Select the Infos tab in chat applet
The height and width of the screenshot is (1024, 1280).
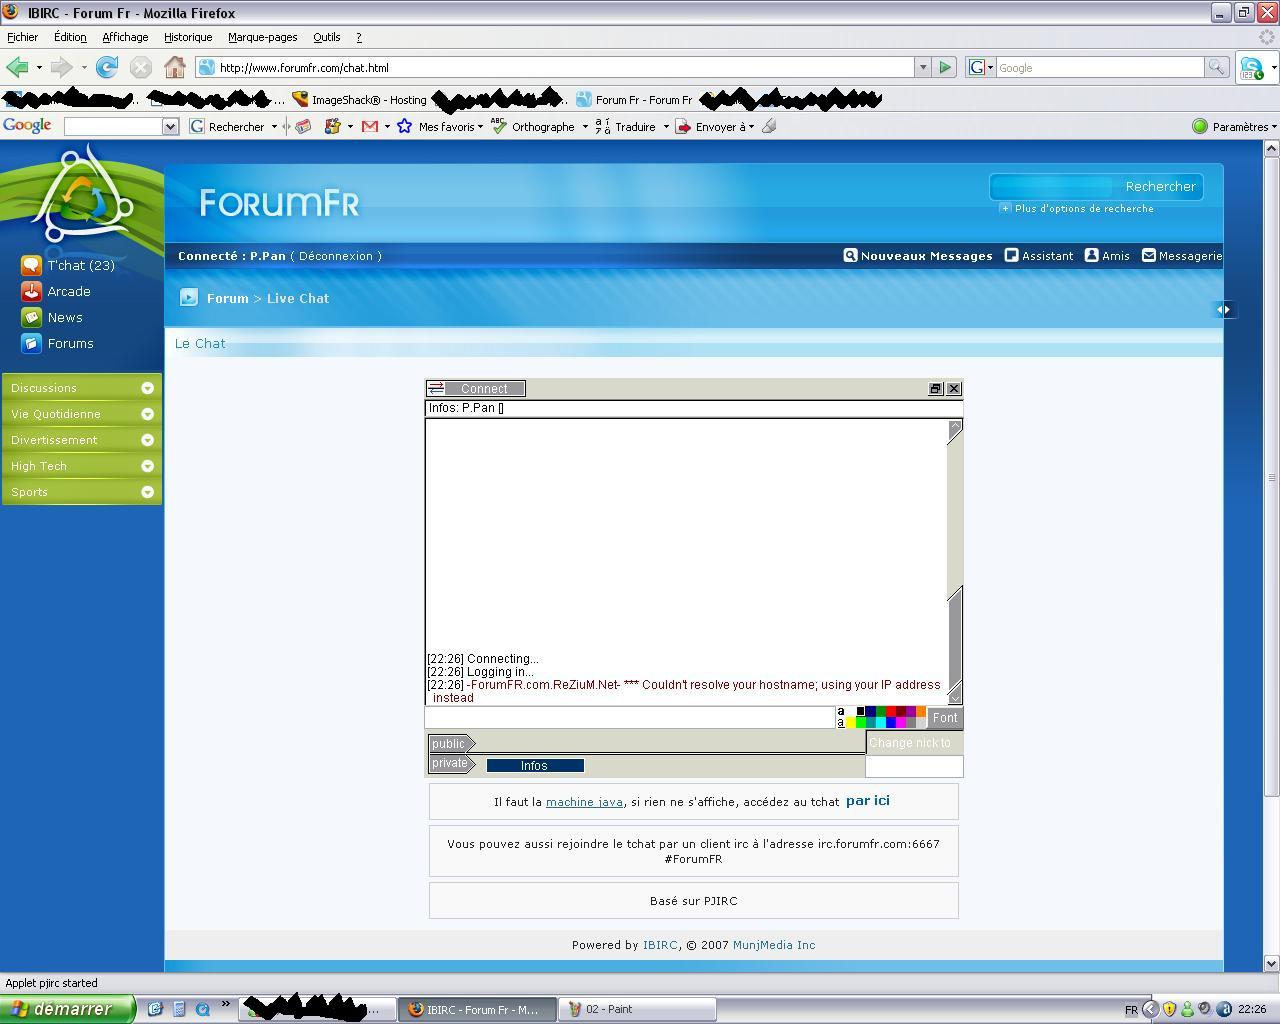tap(535, 766)
